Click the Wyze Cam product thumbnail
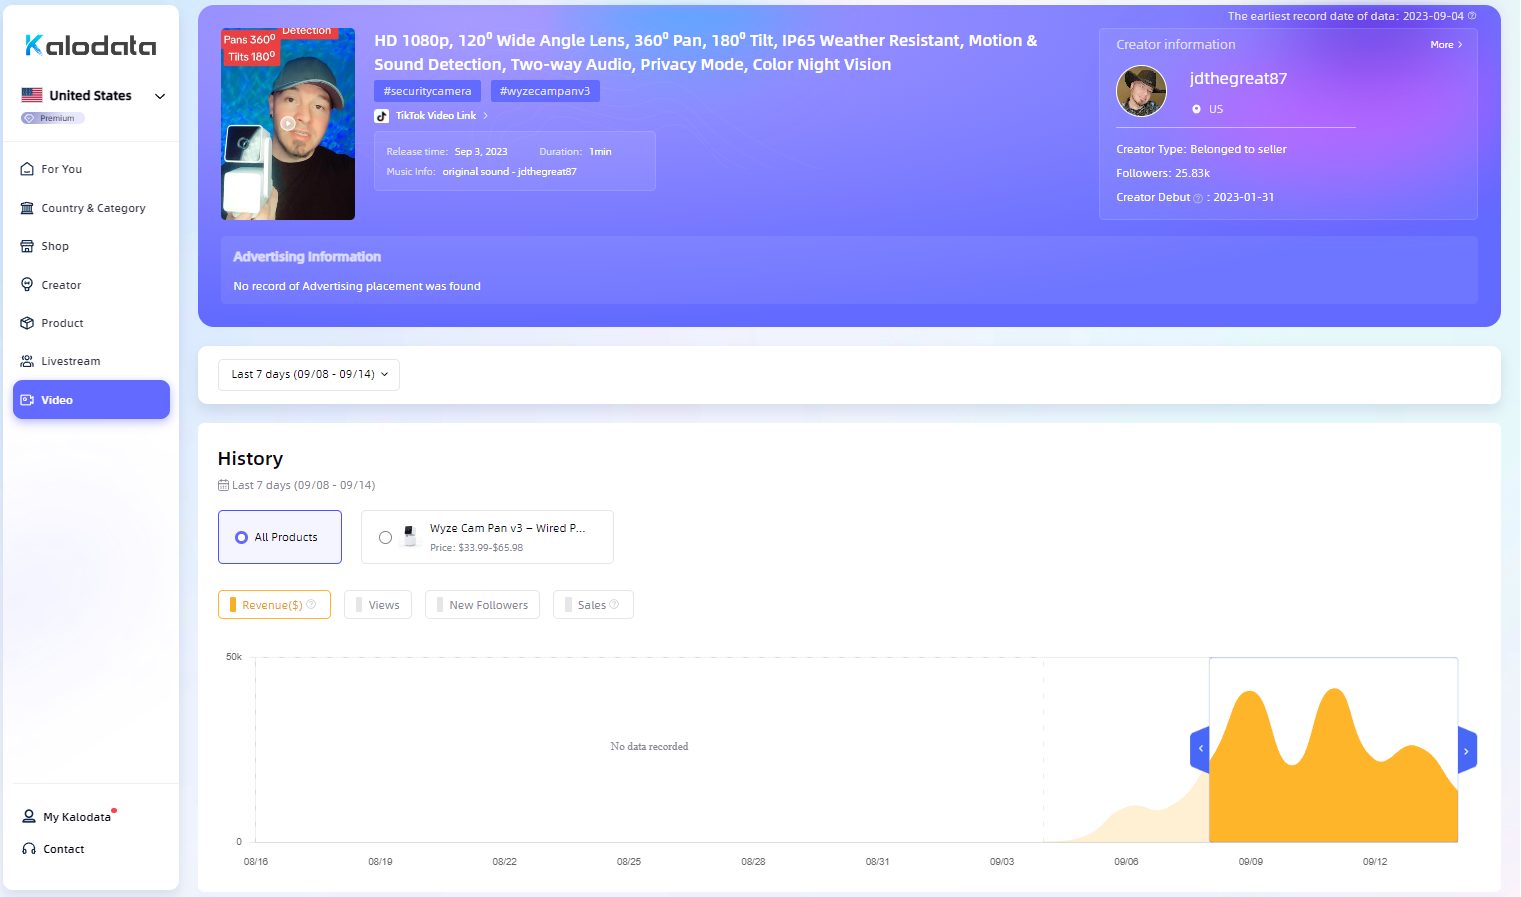Viewport: 1521px width, 897px height. [x=410, y=537]
